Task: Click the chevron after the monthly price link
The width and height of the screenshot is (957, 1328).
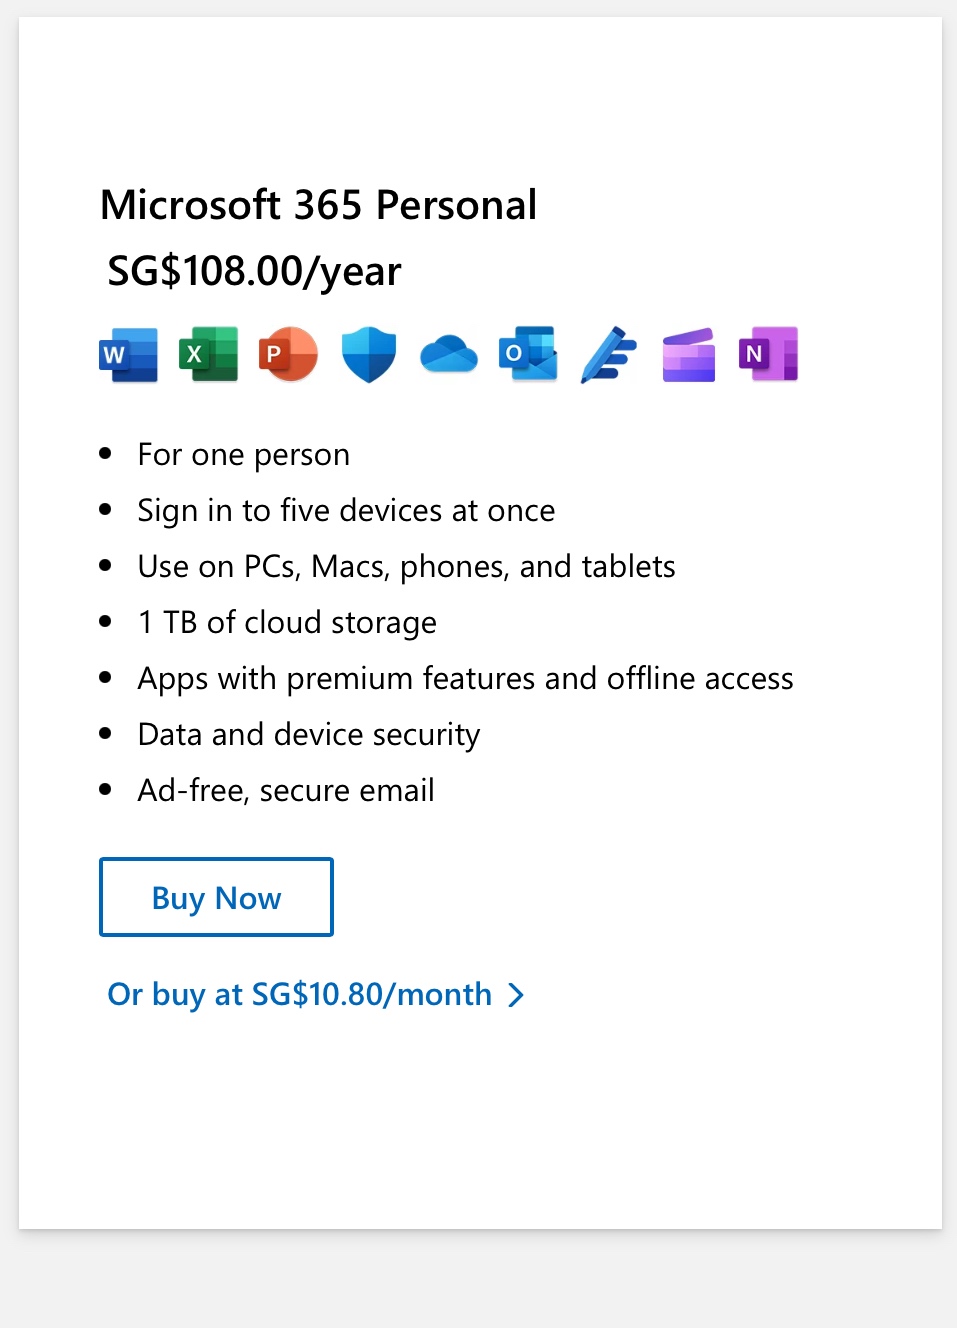Action: [x=516, y=995]
